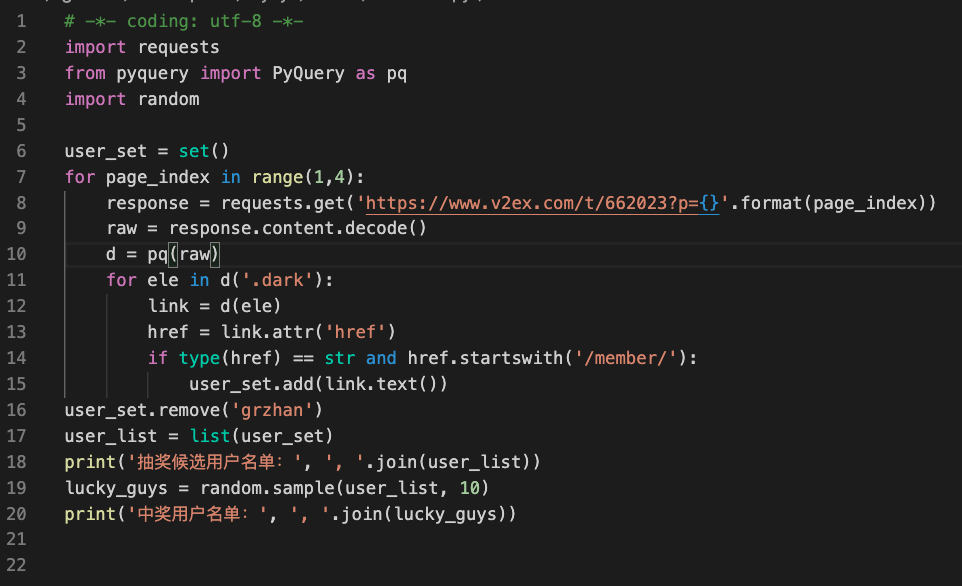Click the 'grzhan' string in the remove call
962x586 pixels.
click(272, 410)
